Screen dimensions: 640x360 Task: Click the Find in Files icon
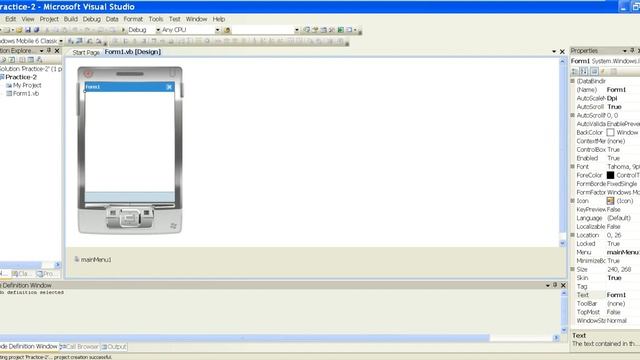pos(227,30)
